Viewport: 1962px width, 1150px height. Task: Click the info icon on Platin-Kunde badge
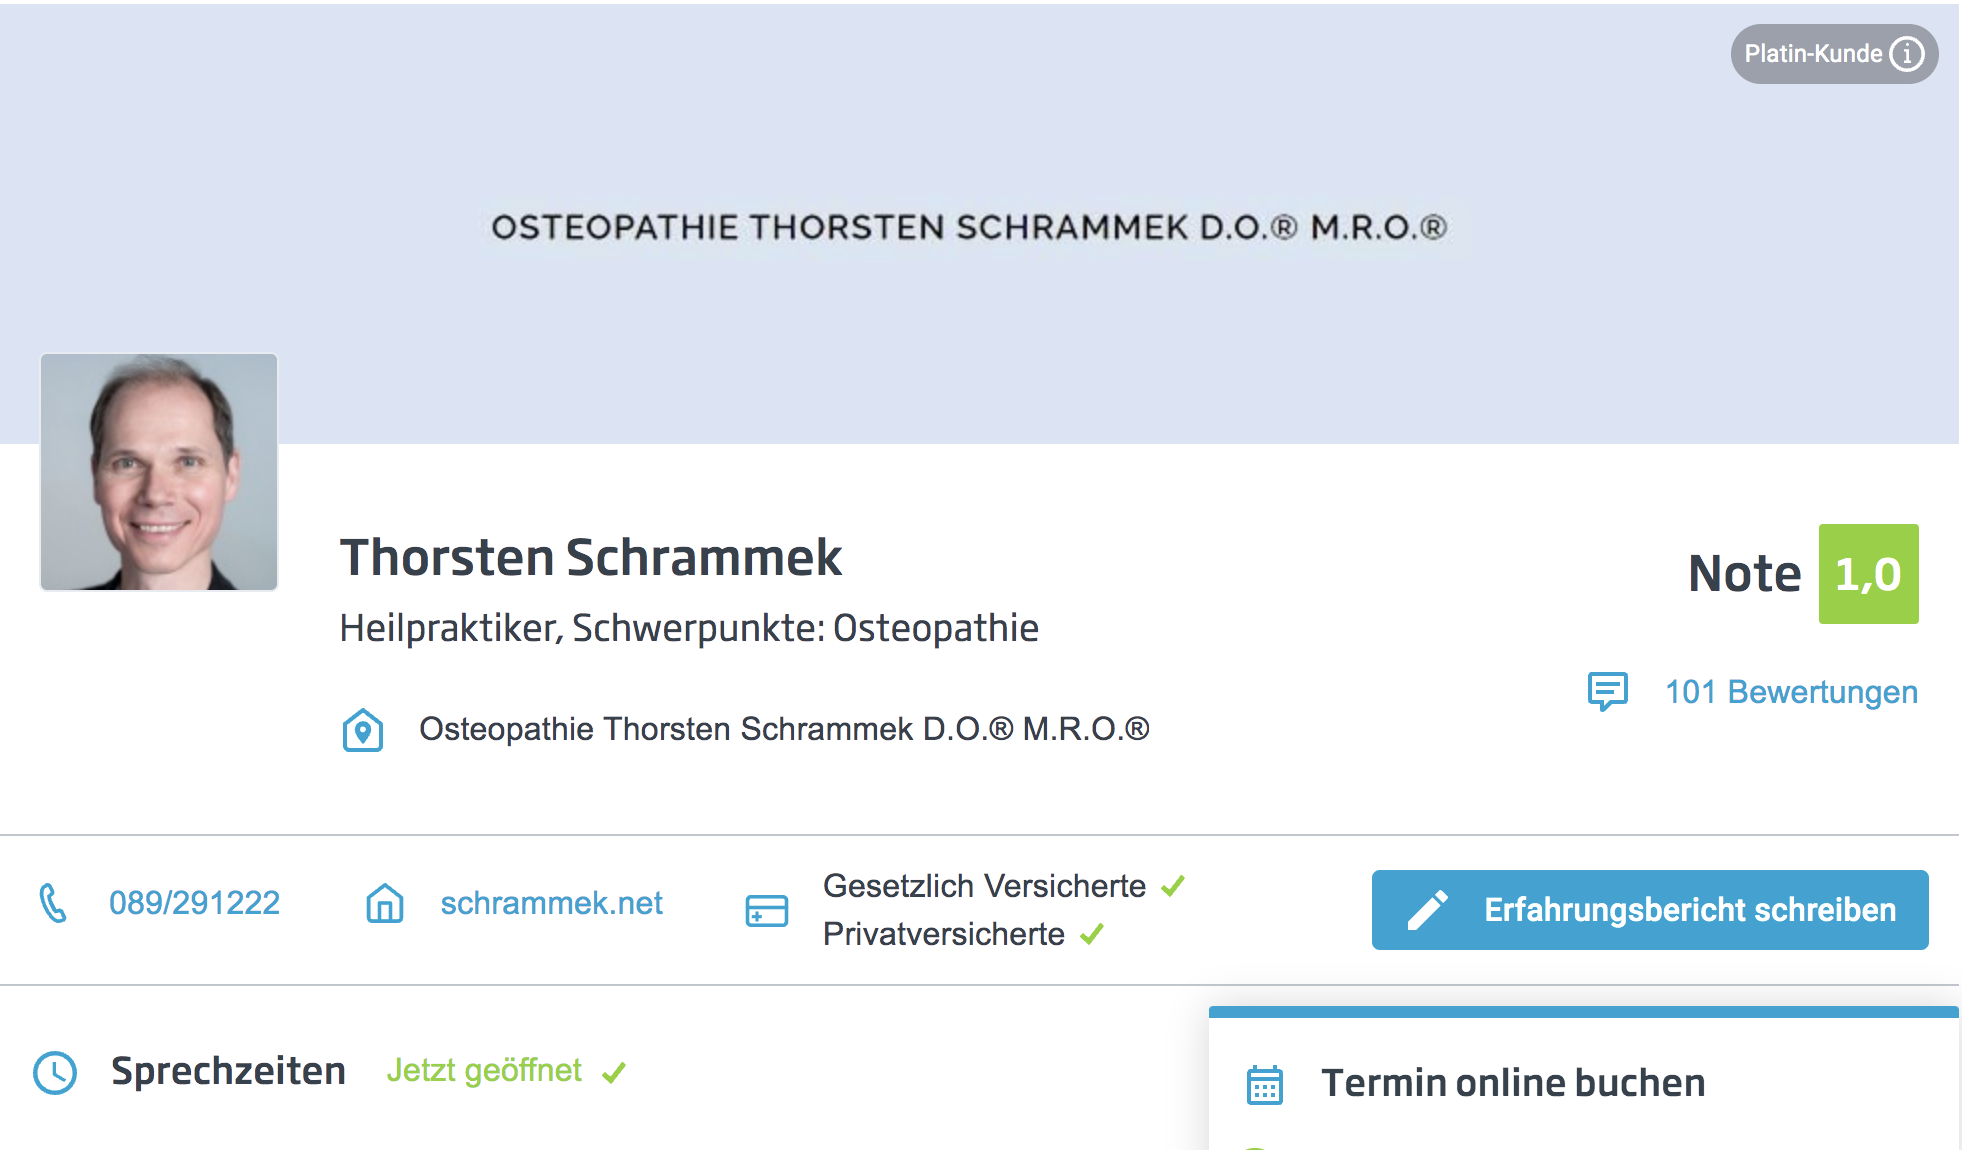[1907, 54]
